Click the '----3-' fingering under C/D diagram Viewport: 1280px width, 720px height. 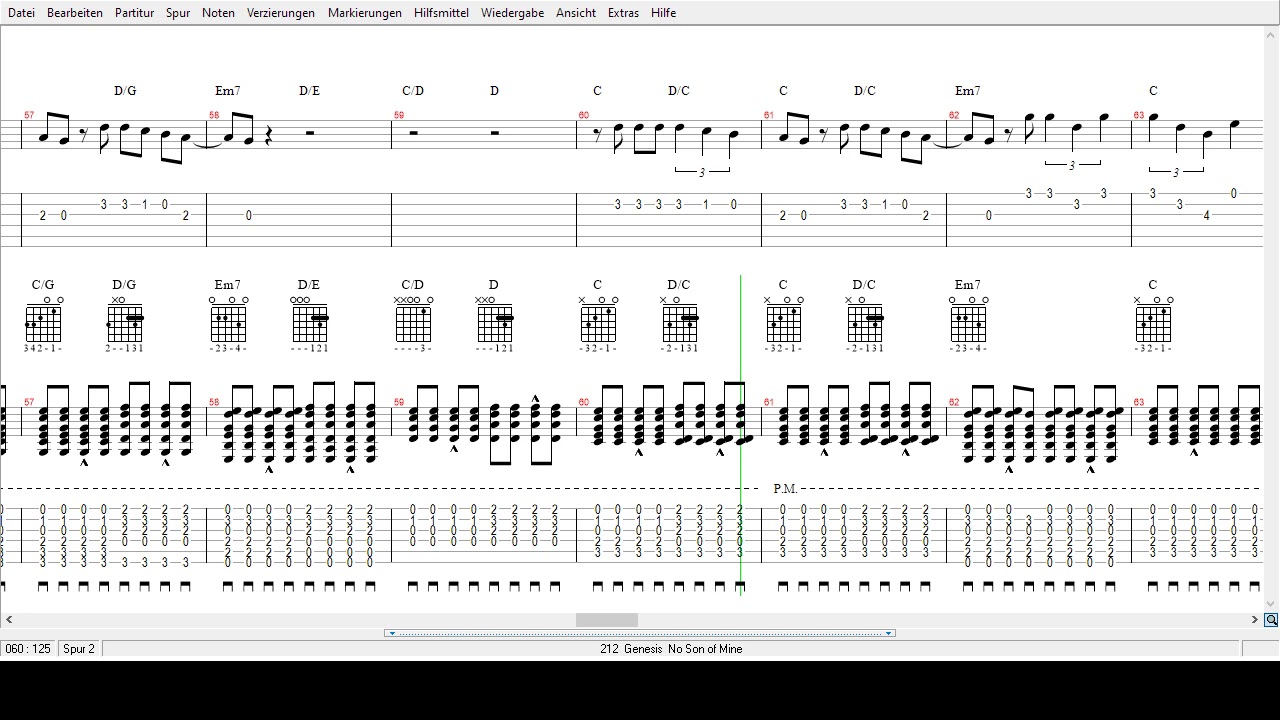(413, 349)
